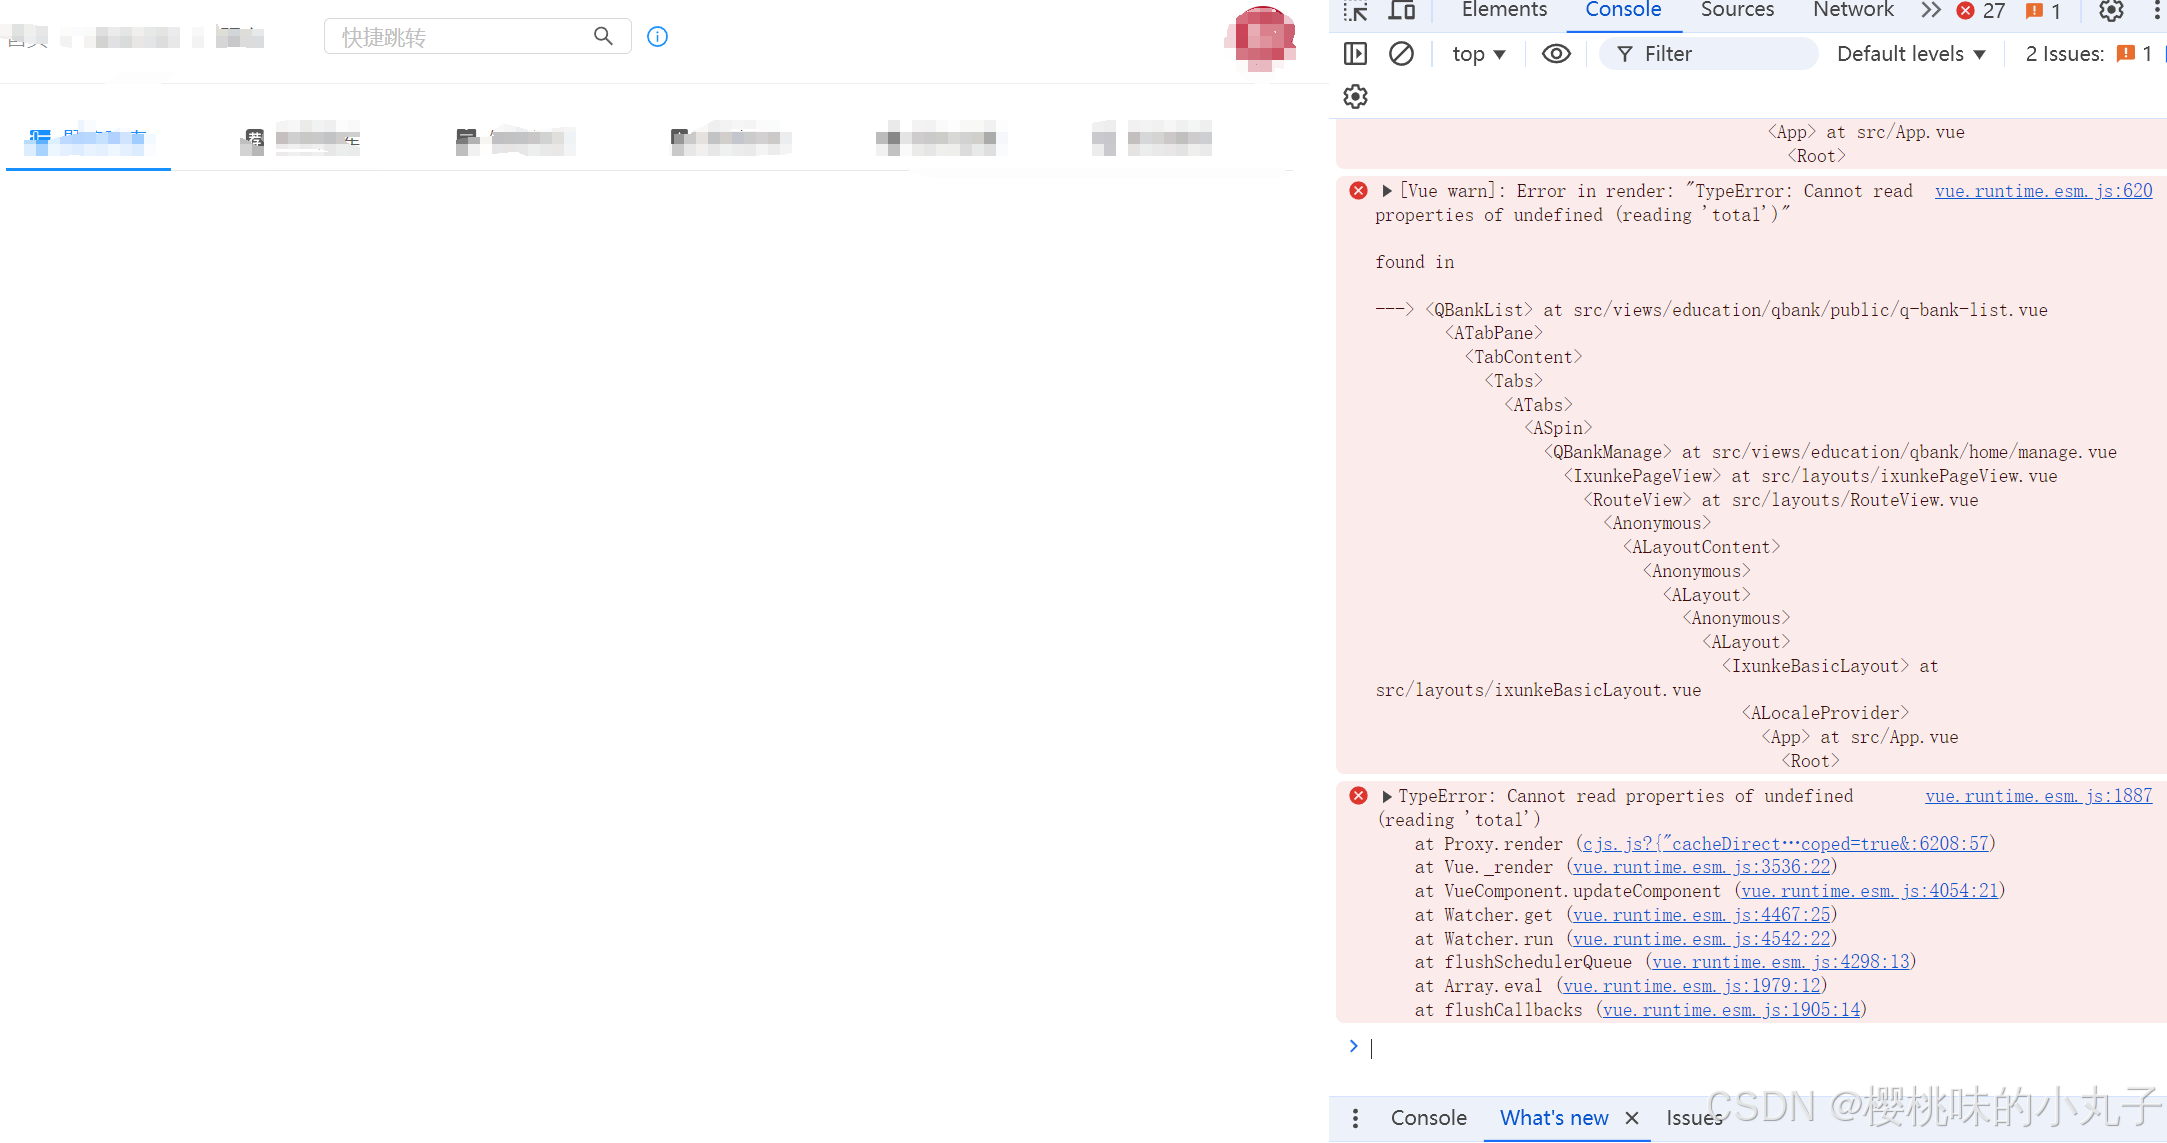
Task: Open console settings gear below toolbar
Action: [1355, 97]
